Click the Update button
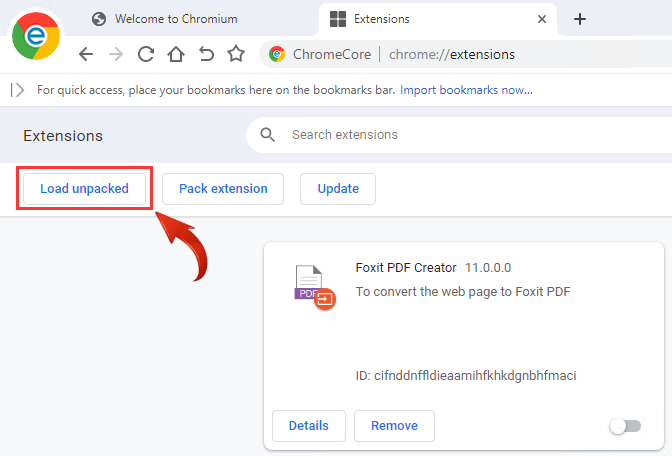Viewport: 672px width, 456px height. click(338, 189)
